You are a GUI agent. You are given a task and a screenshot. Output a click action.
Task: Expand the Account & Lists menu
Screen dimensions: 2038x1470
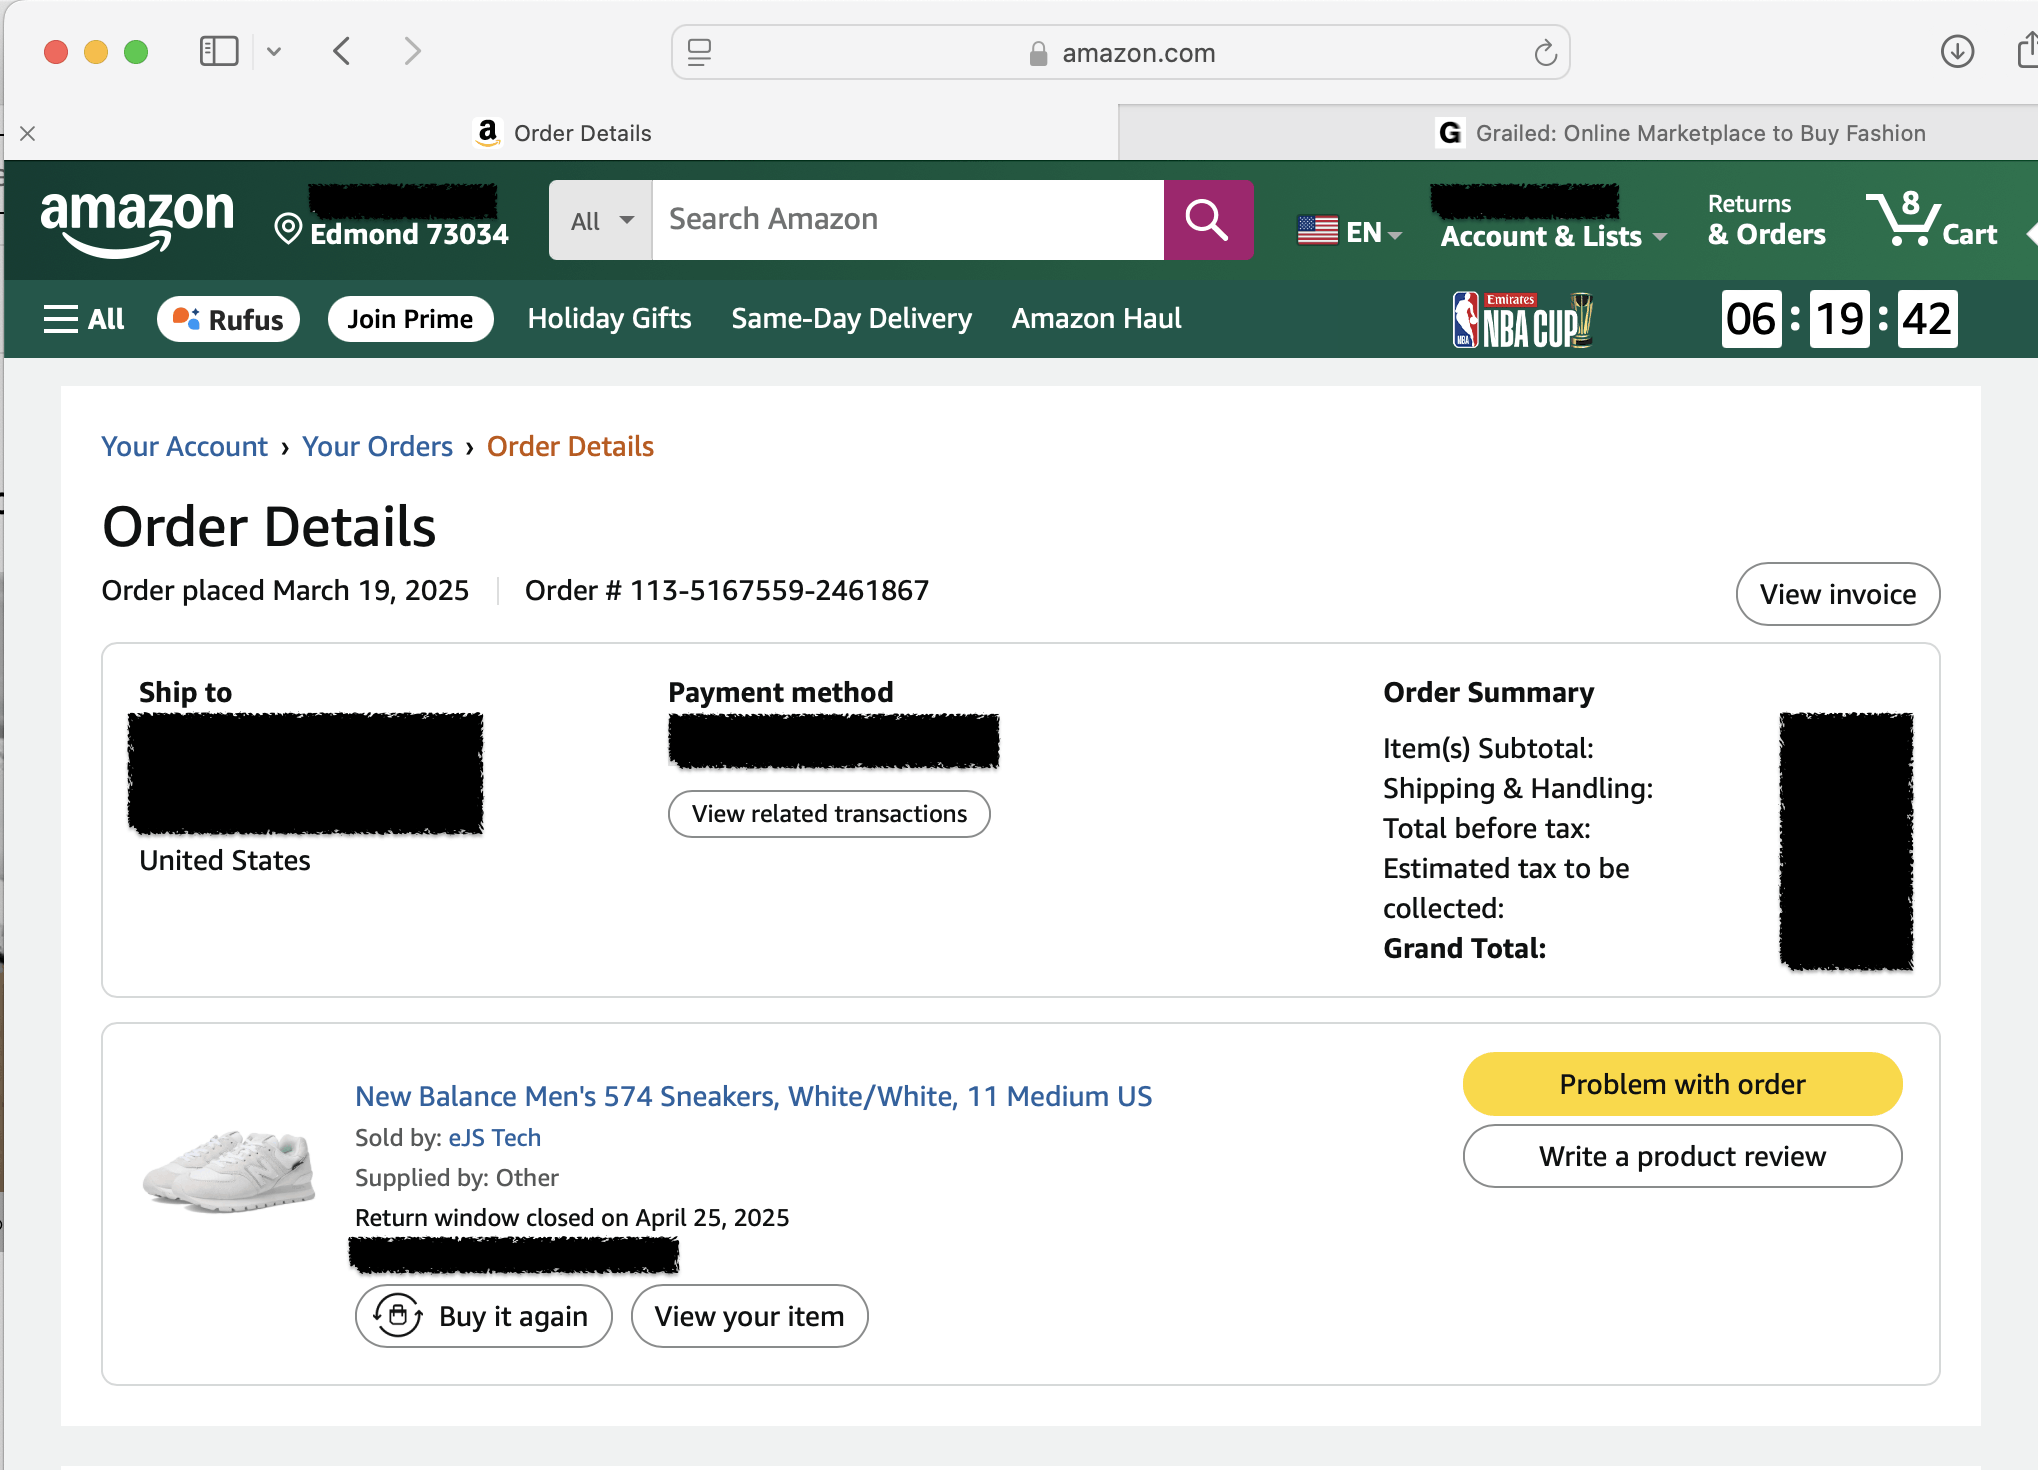(x=1553, y=236)
